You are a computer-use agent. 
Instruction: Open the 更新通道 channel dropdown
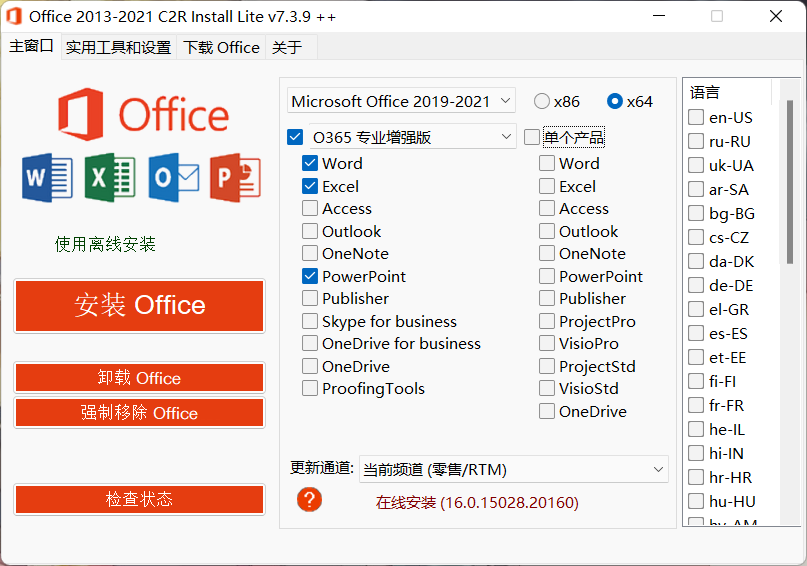point(514,469)
